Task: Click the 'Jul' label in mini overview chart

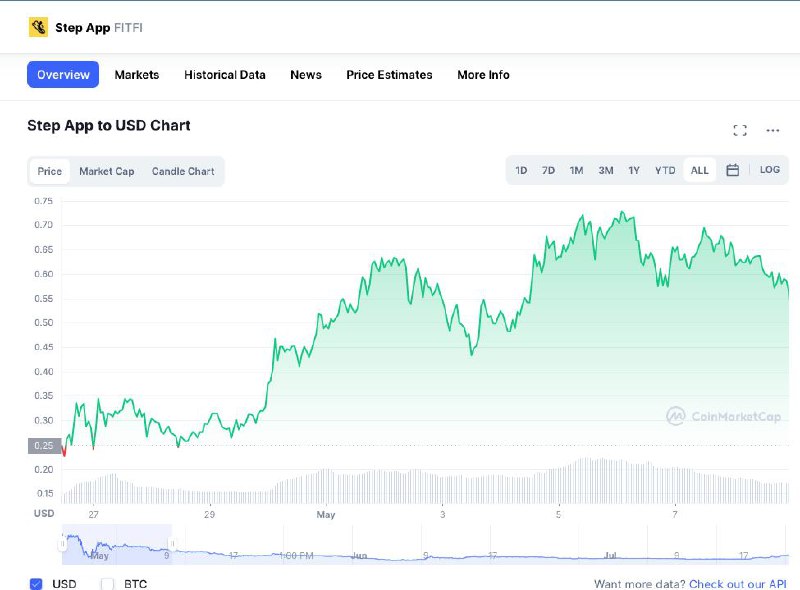Action: point(610,555)
